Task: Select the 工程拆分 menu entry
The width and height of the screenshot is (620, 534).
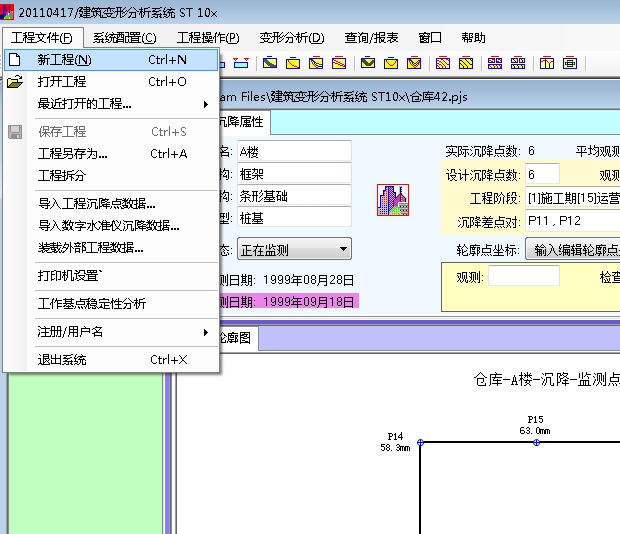Action: tap(111, 175)
